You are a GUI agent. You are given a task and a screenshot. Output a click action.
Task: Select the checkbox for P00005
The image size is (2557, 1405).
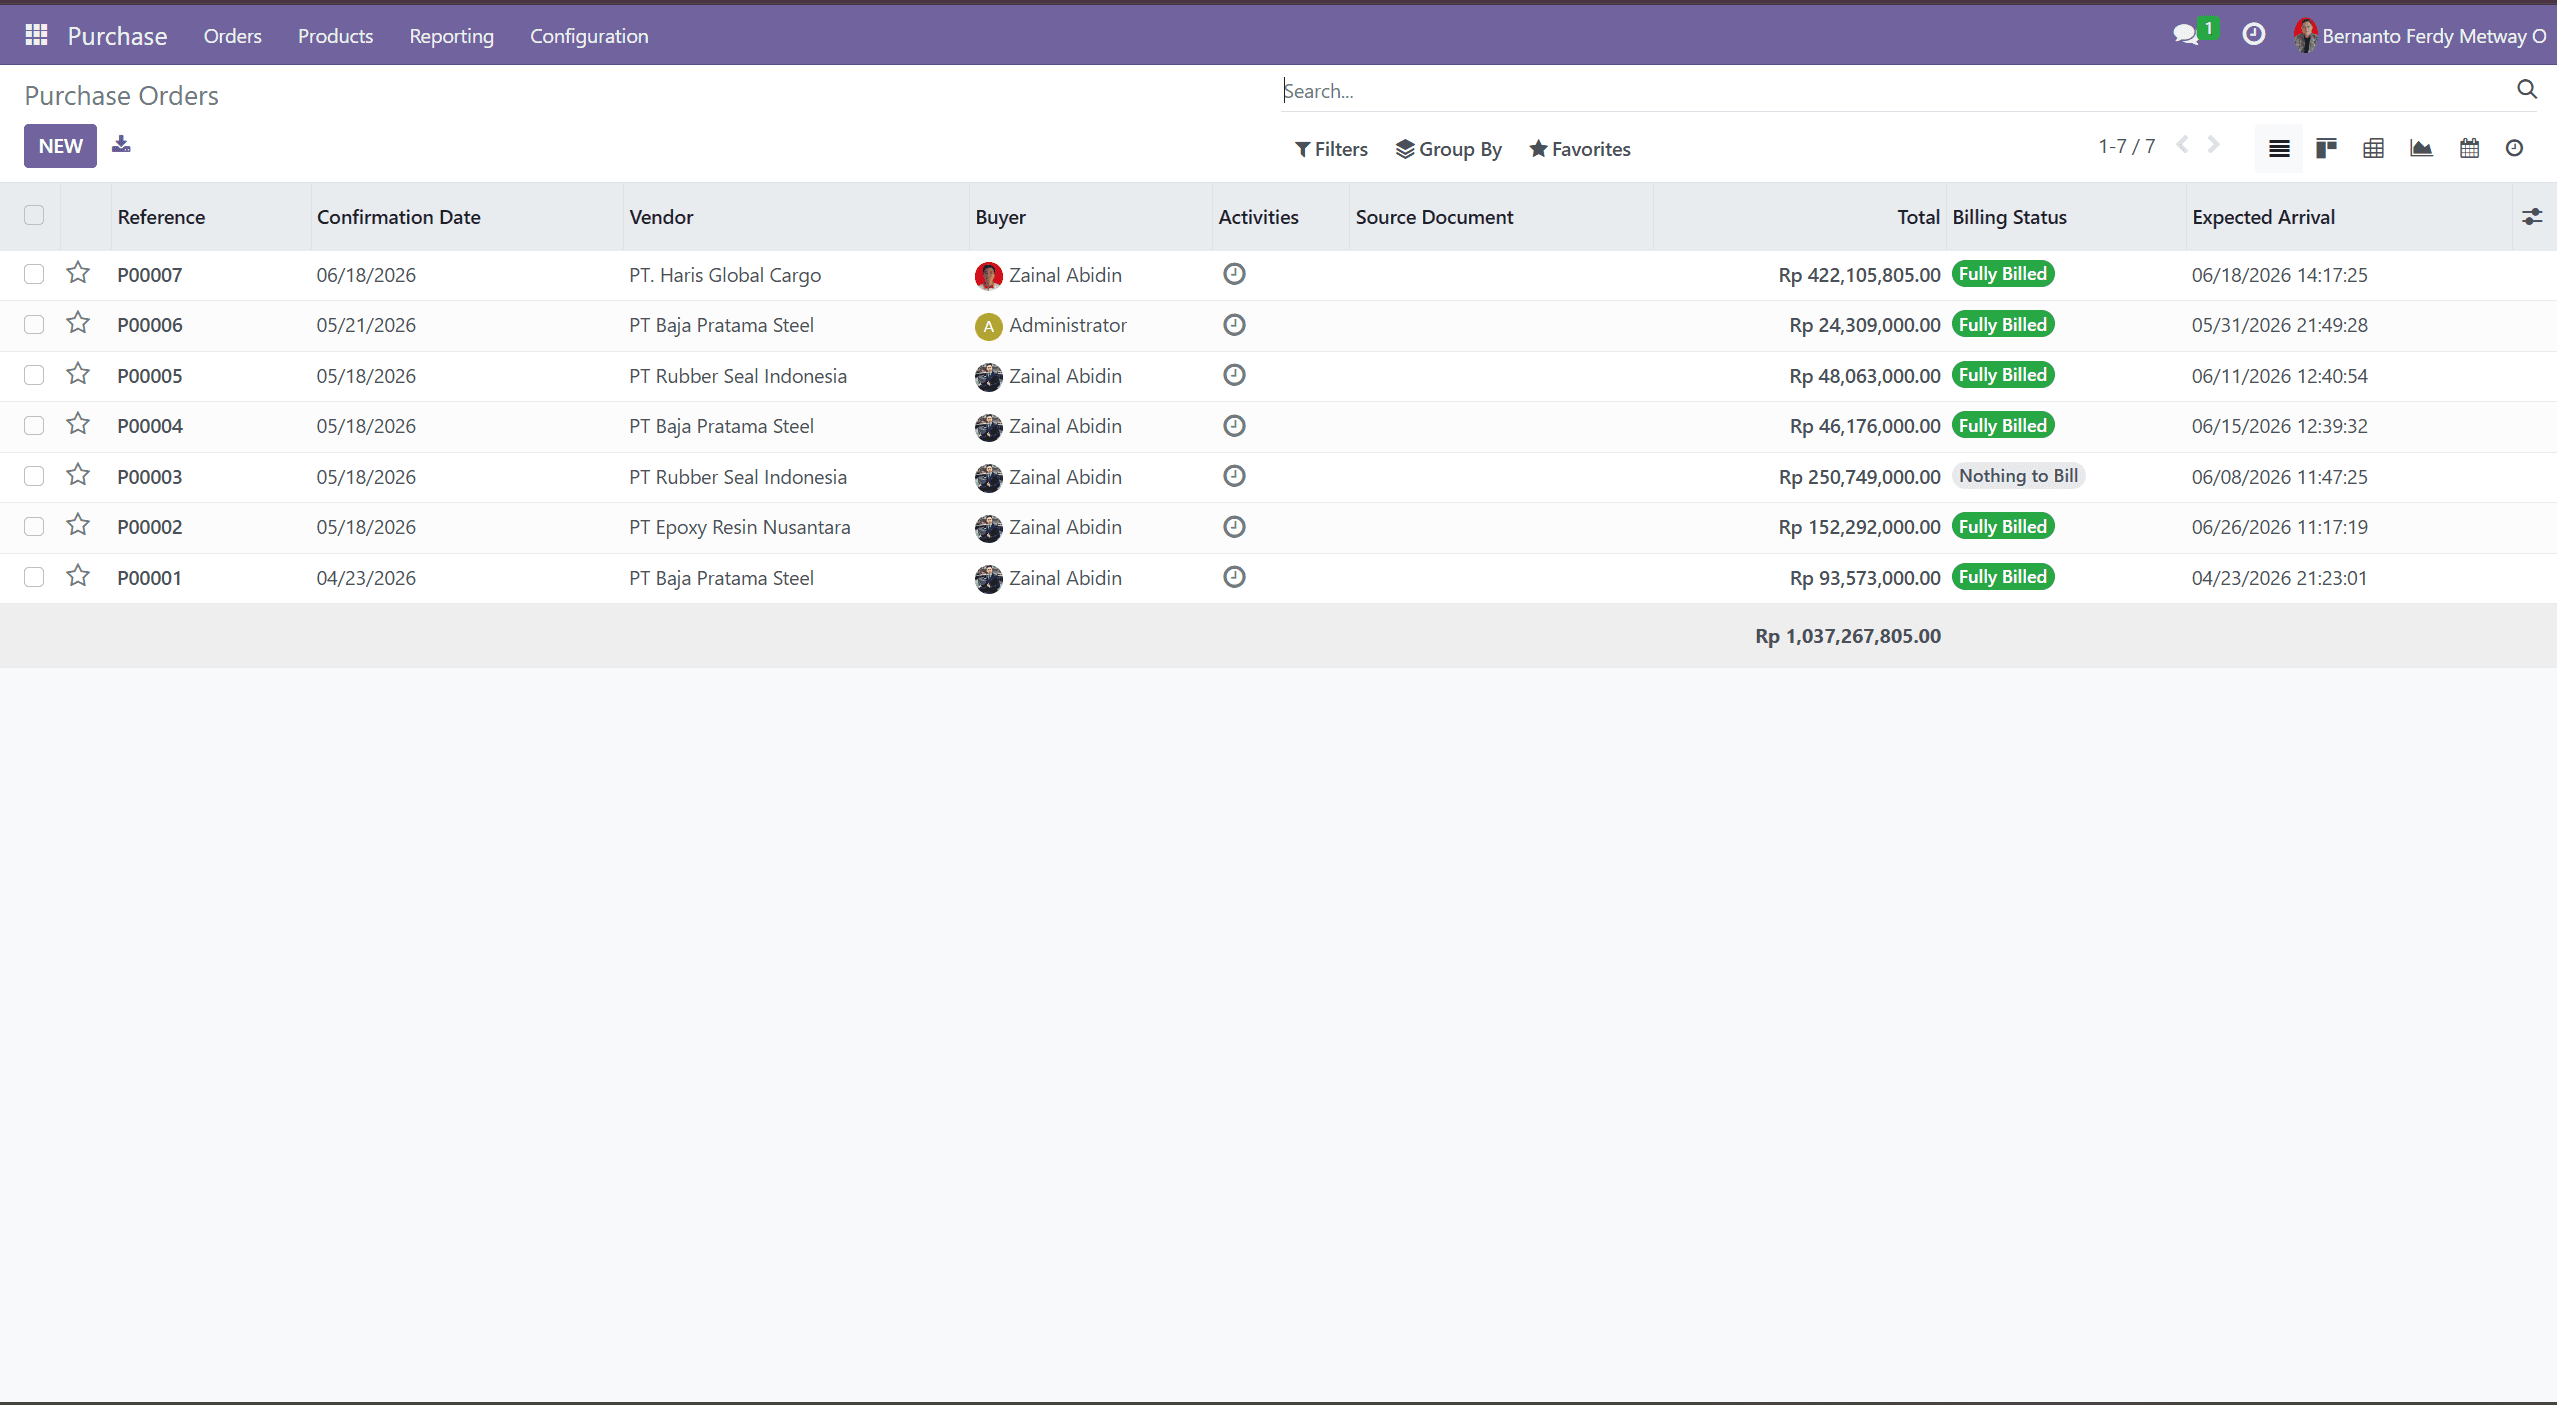[x=34, y=375]
